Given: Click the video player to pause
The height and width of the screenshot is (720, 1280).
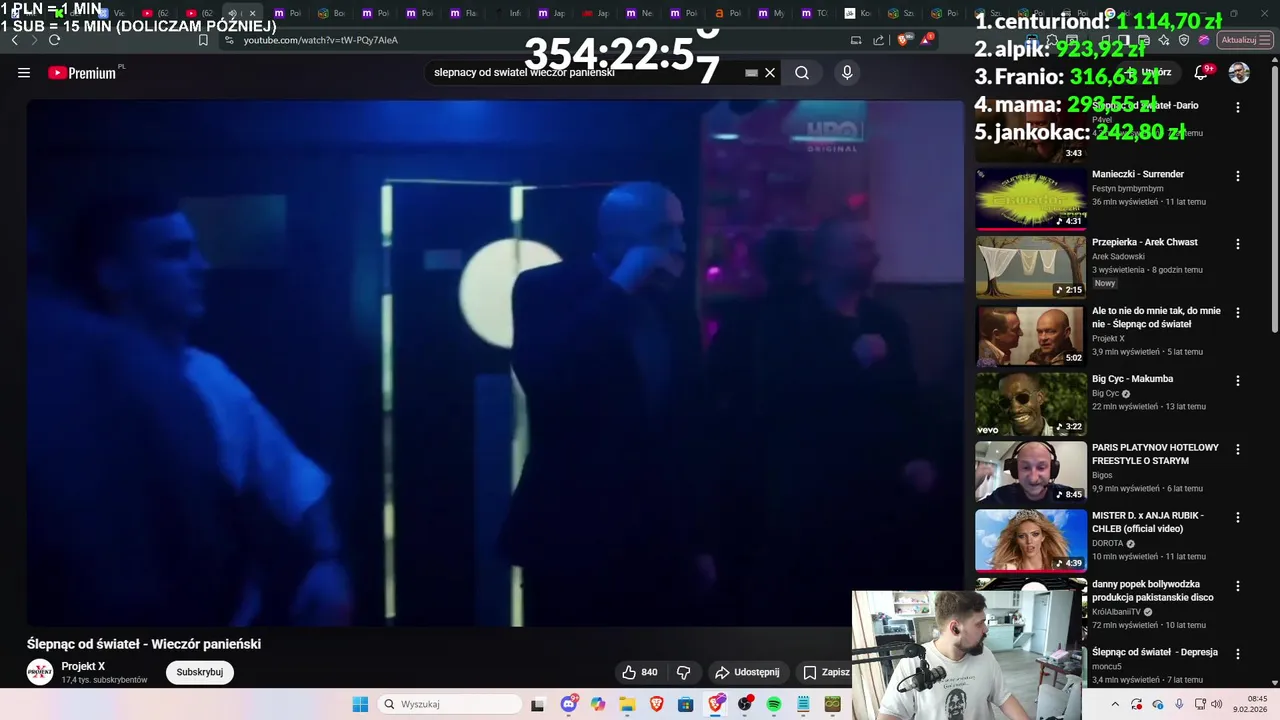Looking at the screenshot, I should click(495, 363).
